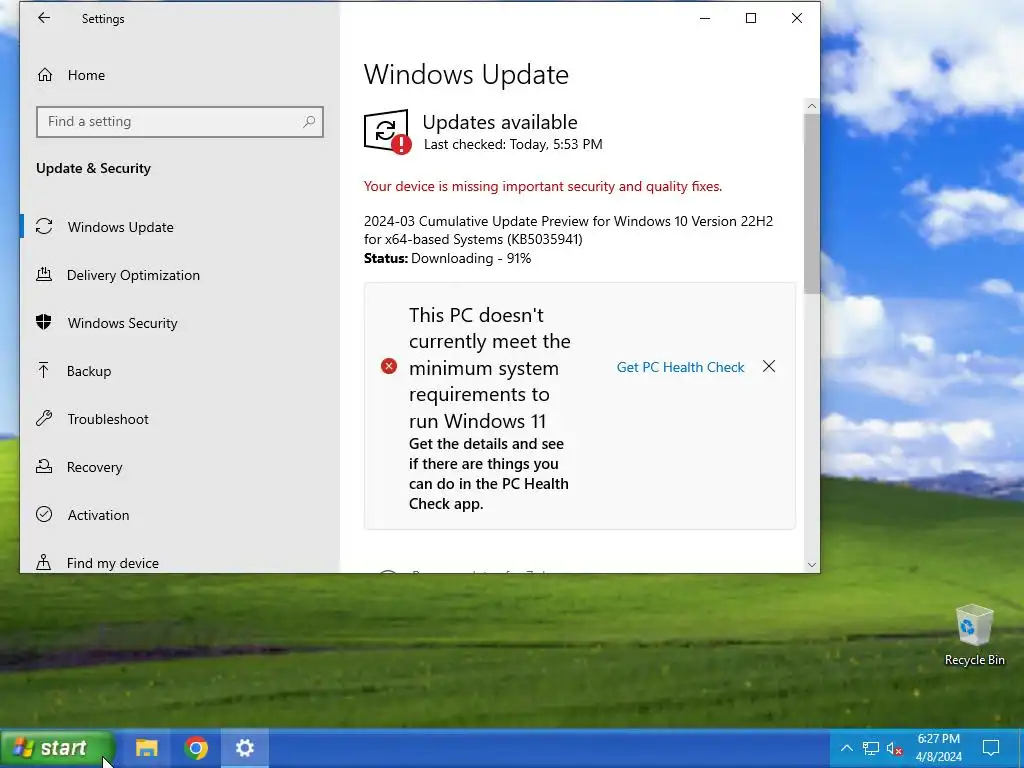Select Delivery Optimization in the sidebar
This screenshot has height=768, width=1024.
(x=180, y=275)
